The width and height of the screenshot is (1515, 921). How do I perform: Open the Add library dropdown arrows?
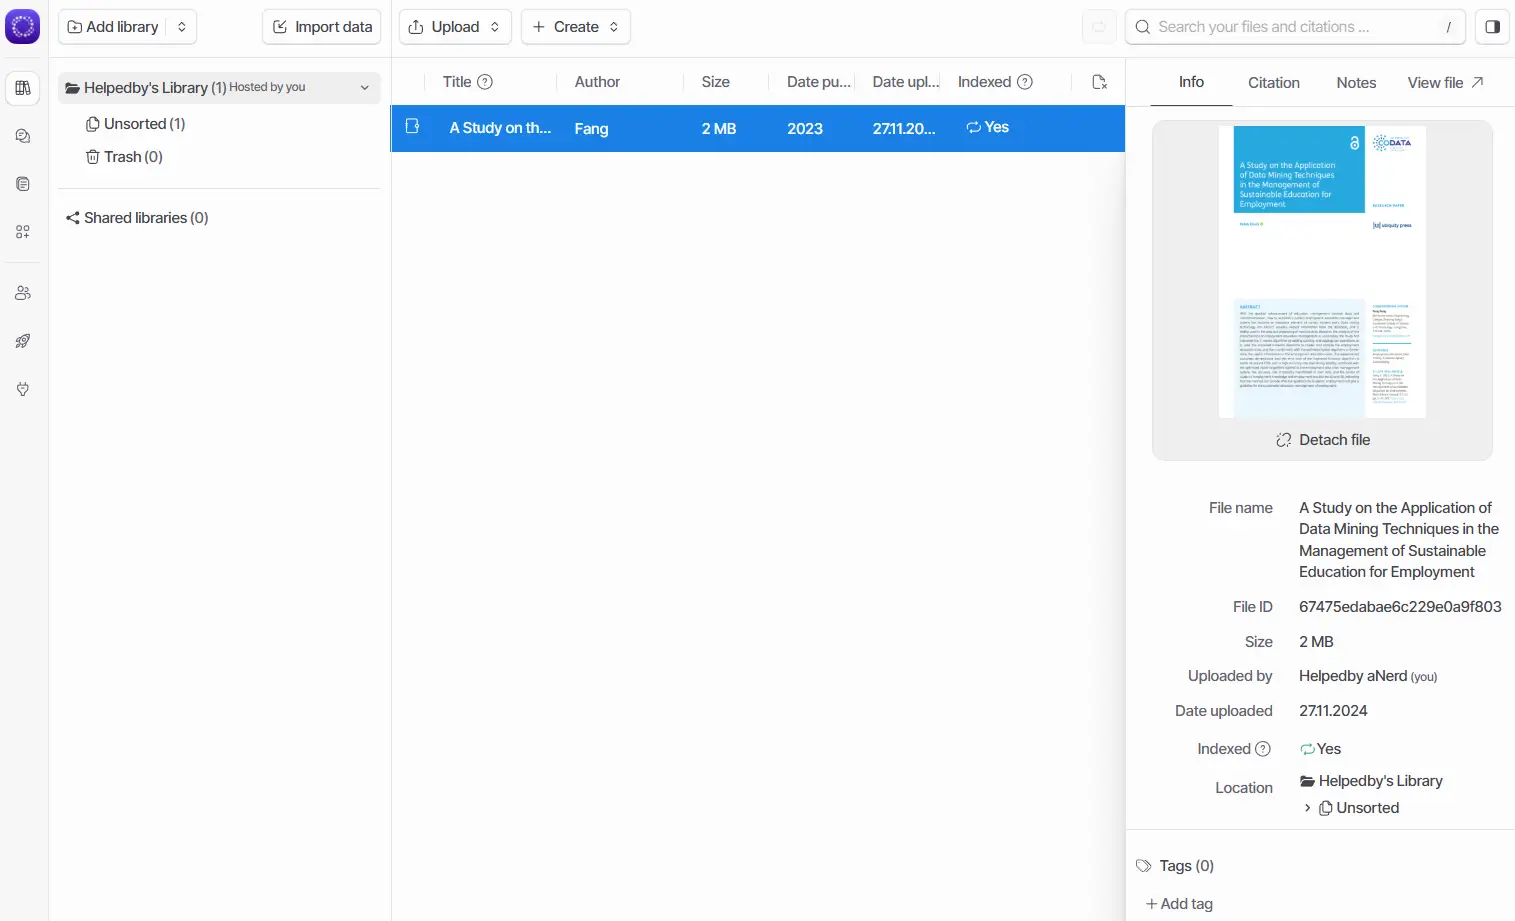(x=182, y=27)
